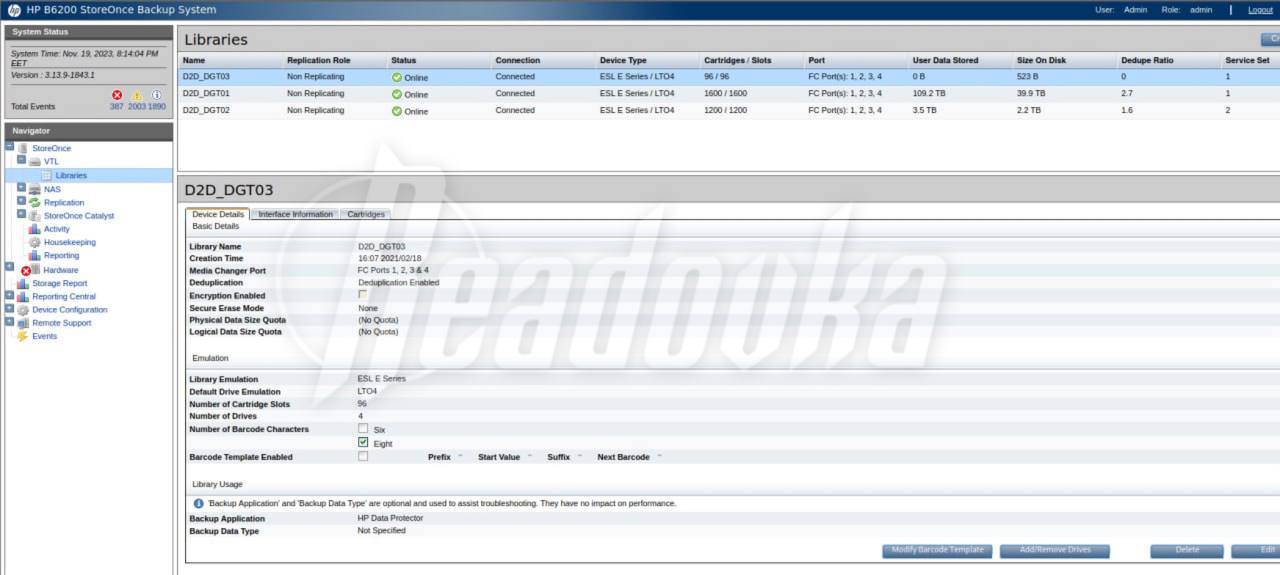The width and height of the screenshot is (1280, 575).
Task: Click the green Replication arrows icon
Action: [35, 202]
